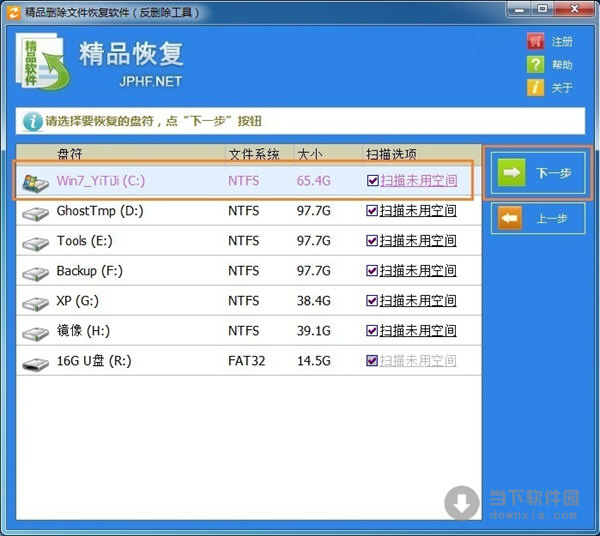Open the 注册 register link
The image size is (600, 536).
pyautogui.click(x=562, y=42)
